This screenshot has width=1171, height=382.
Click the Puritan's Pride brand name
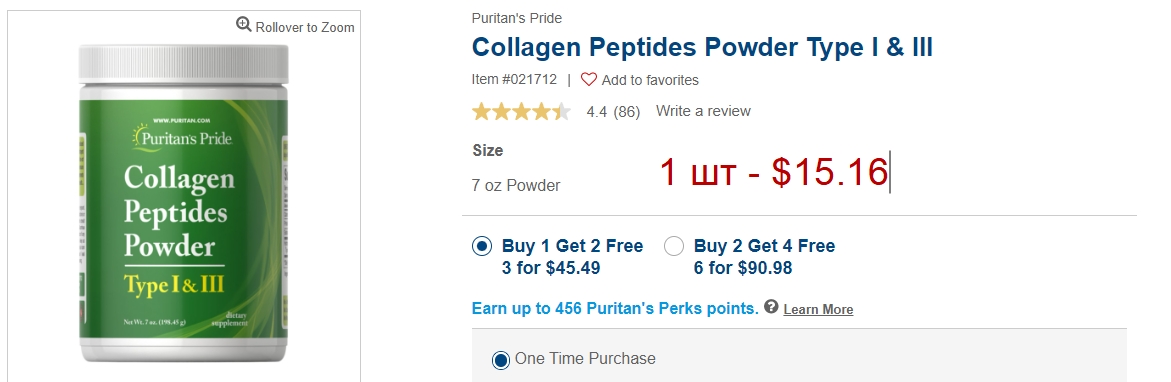(517, 18)
